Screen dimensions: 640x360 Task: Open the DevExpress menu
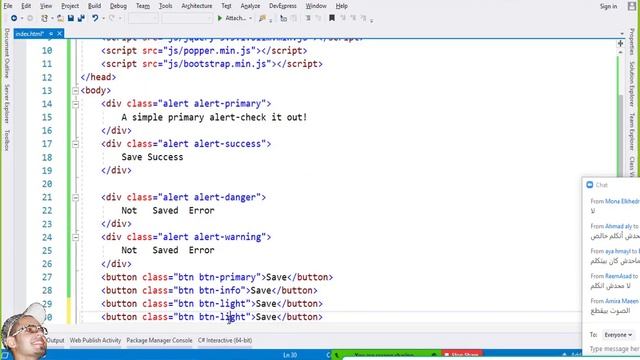[x=283, y=6]
